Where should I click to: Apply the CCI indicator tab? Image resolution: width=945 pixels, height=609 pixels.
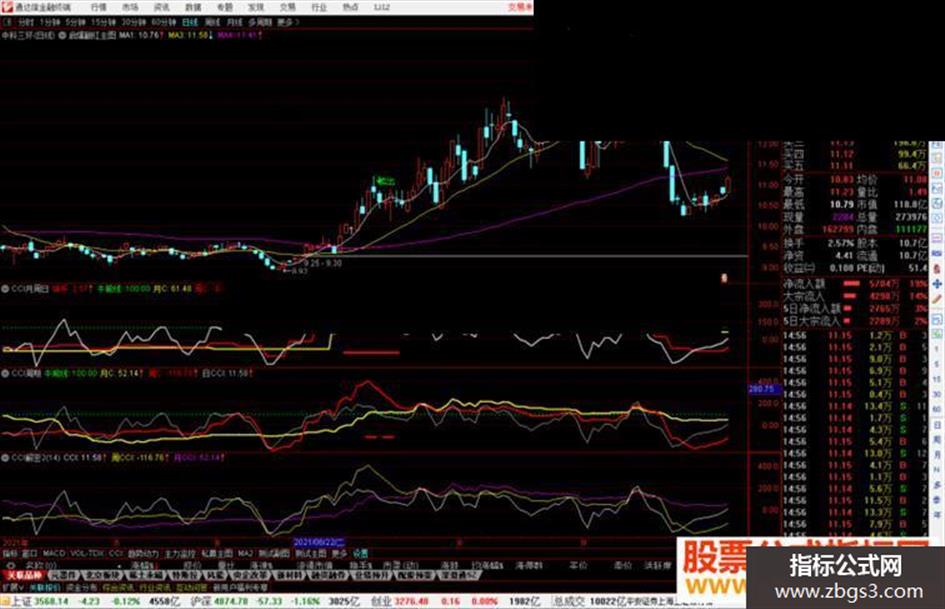pos(116,553)
